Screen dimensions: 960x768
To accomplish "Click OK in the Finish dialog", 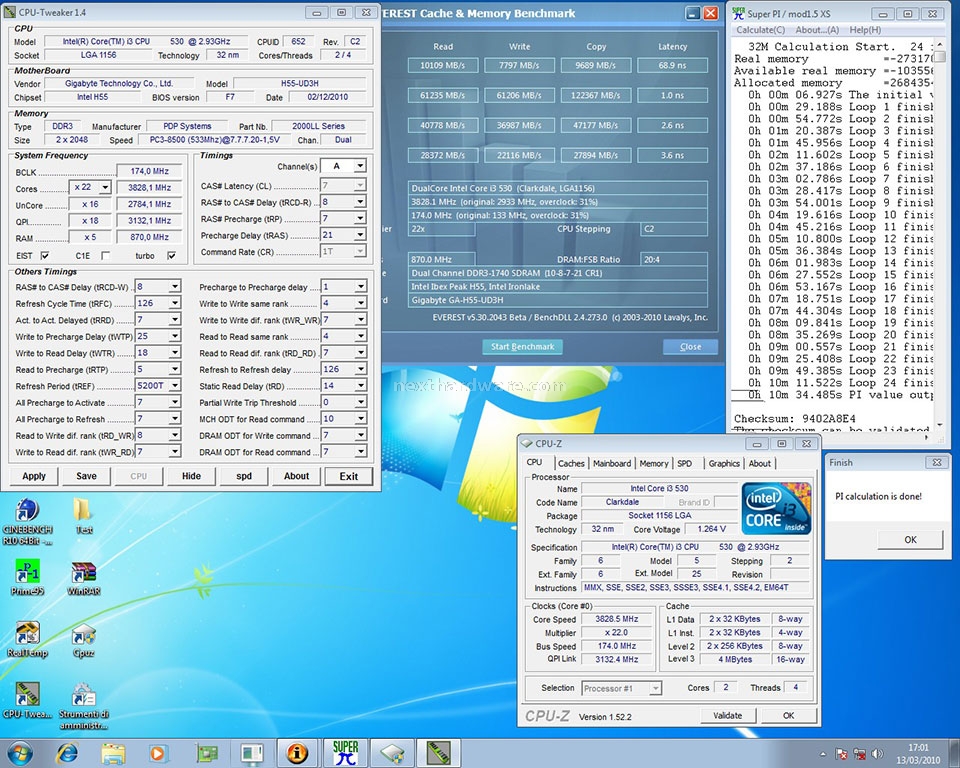I will pyautogui.click(x=910, y=540).
